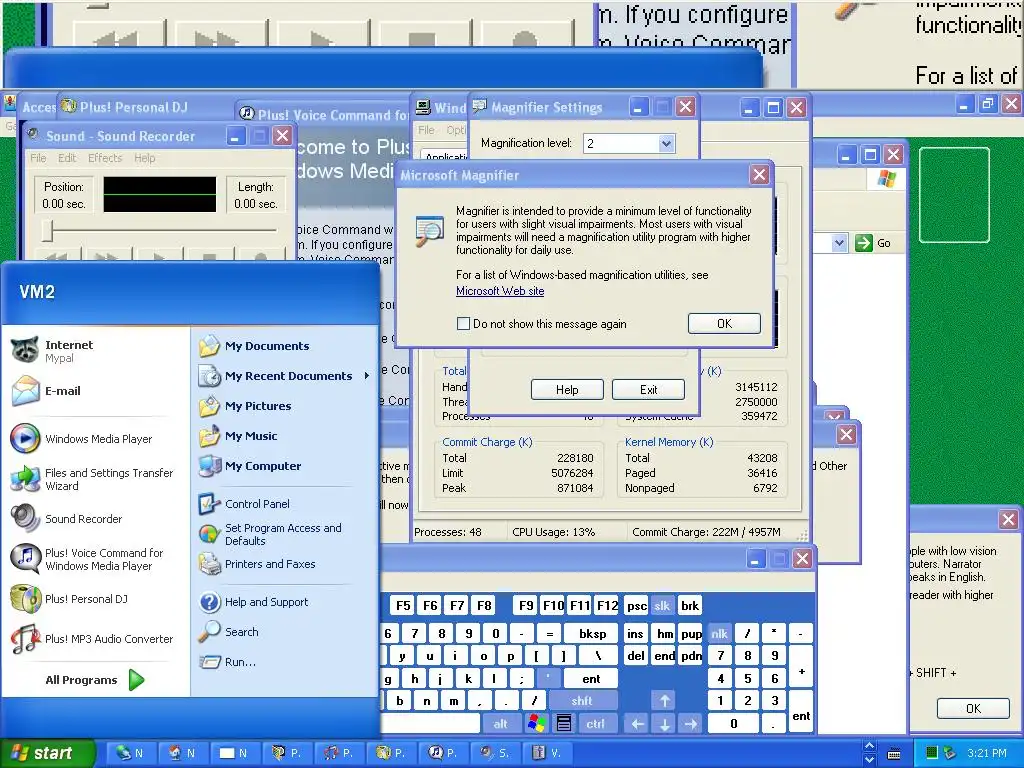Open Effects menu in Sound Recorder
Screen dimensions: 1024x768
click(x=105, y=158)
